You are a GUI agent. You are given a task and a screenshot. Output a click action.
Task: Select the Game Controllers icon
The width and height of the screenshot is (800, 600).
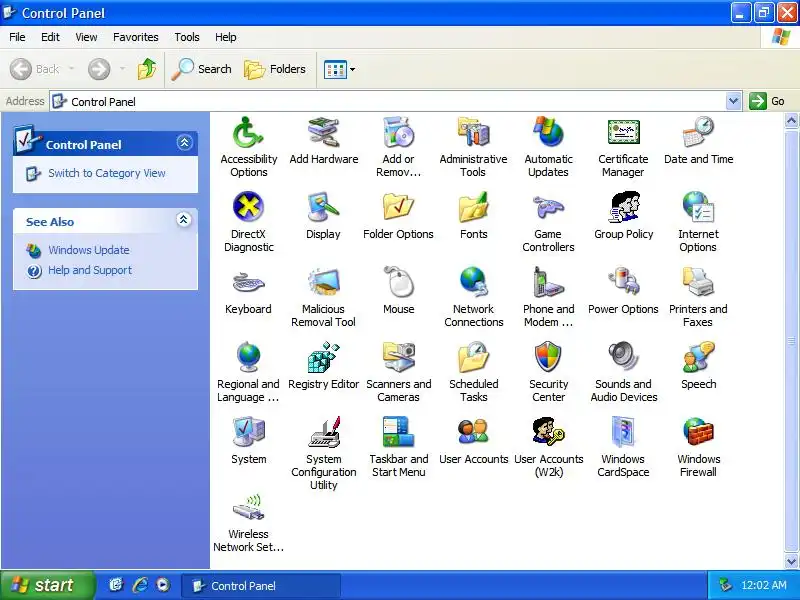click(548, 208)
